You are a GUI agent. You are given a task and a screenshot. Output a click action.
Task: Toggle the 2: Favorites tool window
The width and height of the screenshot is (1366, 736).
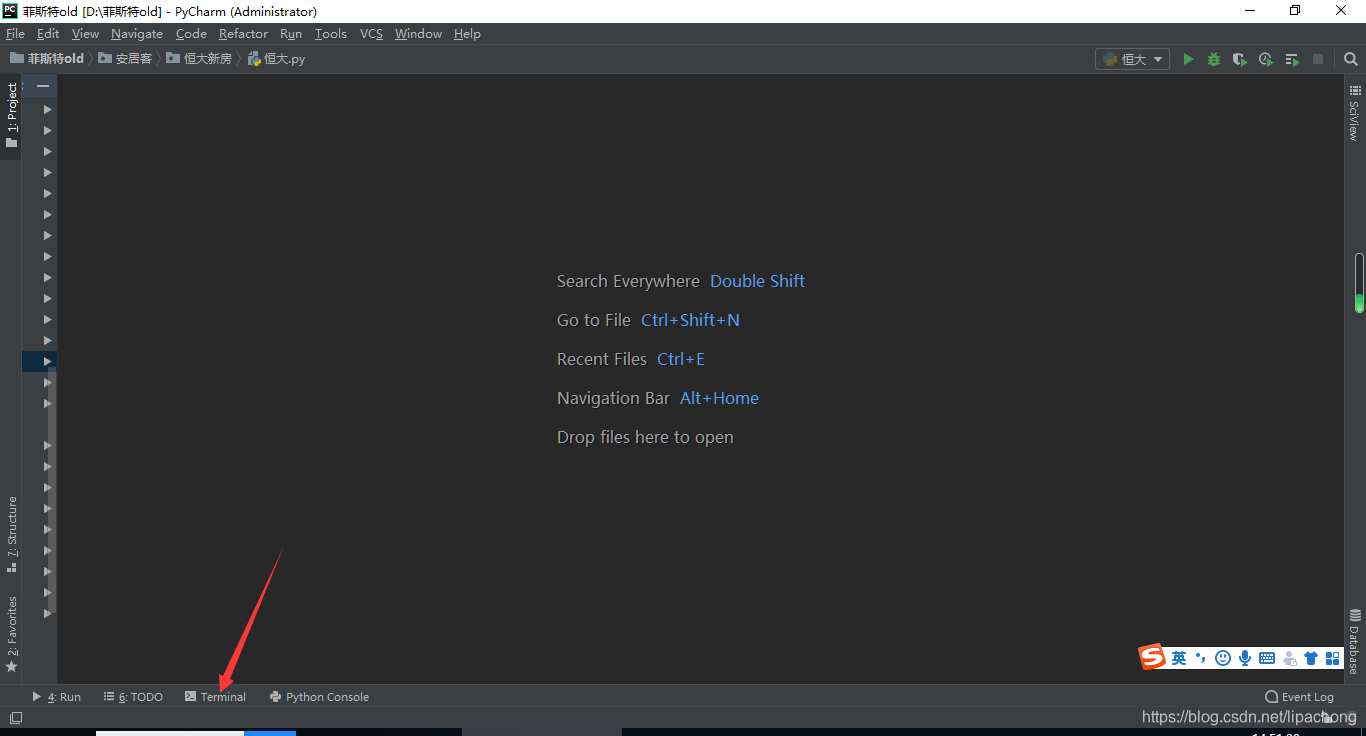coord(11,634)
